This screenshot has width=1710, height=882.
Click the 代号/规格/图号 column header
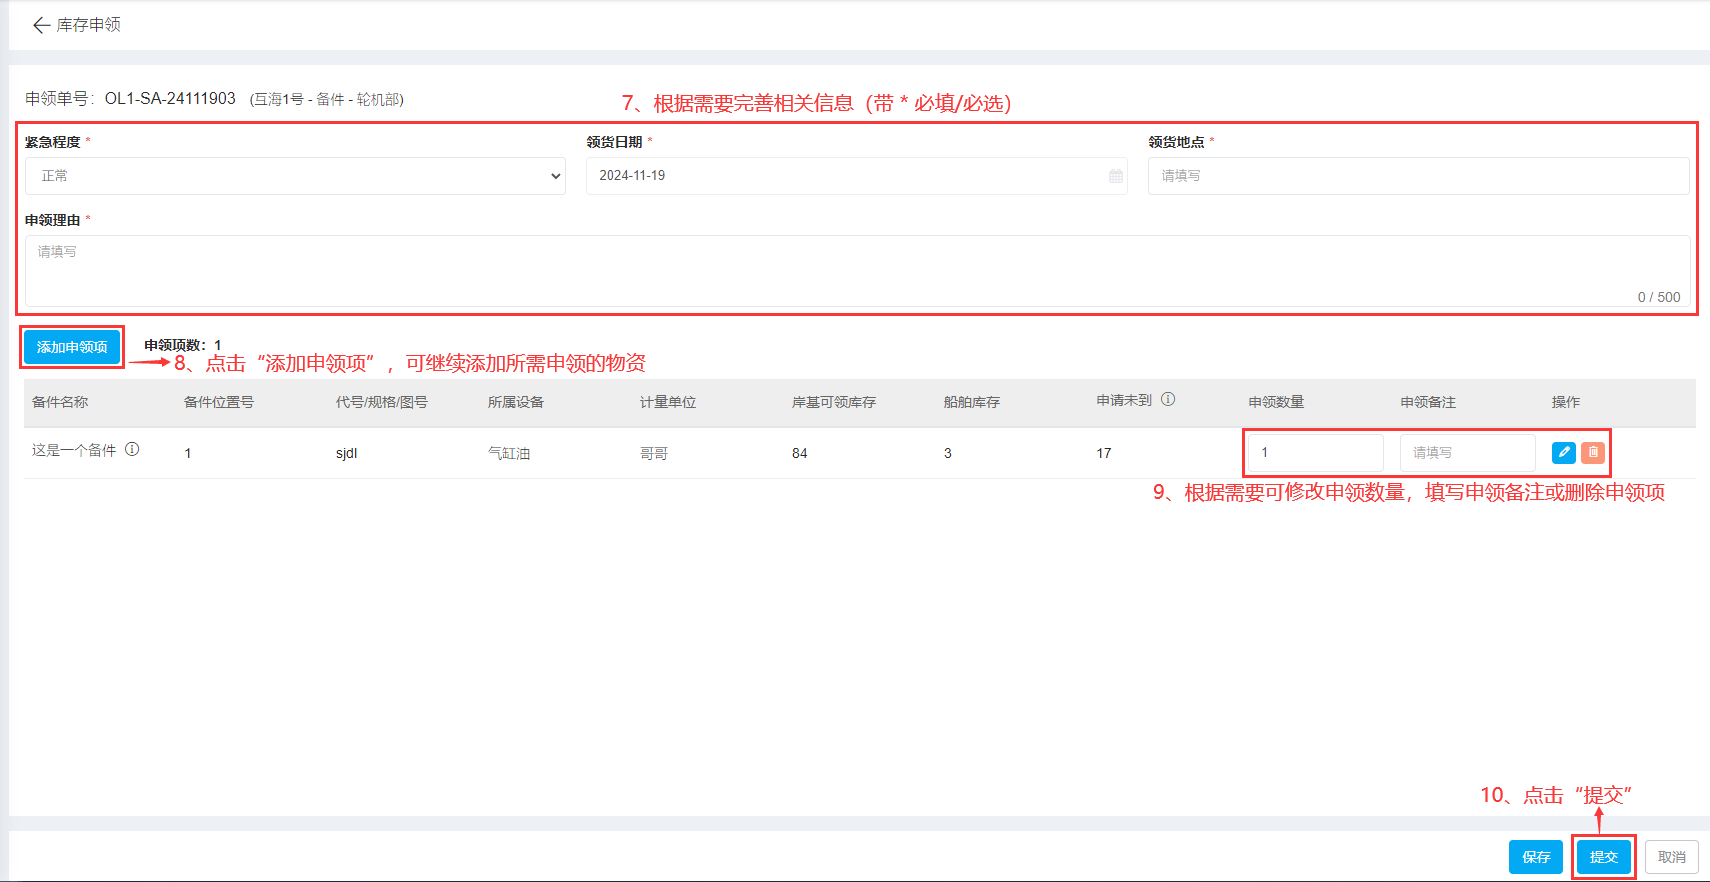[382, 402]
